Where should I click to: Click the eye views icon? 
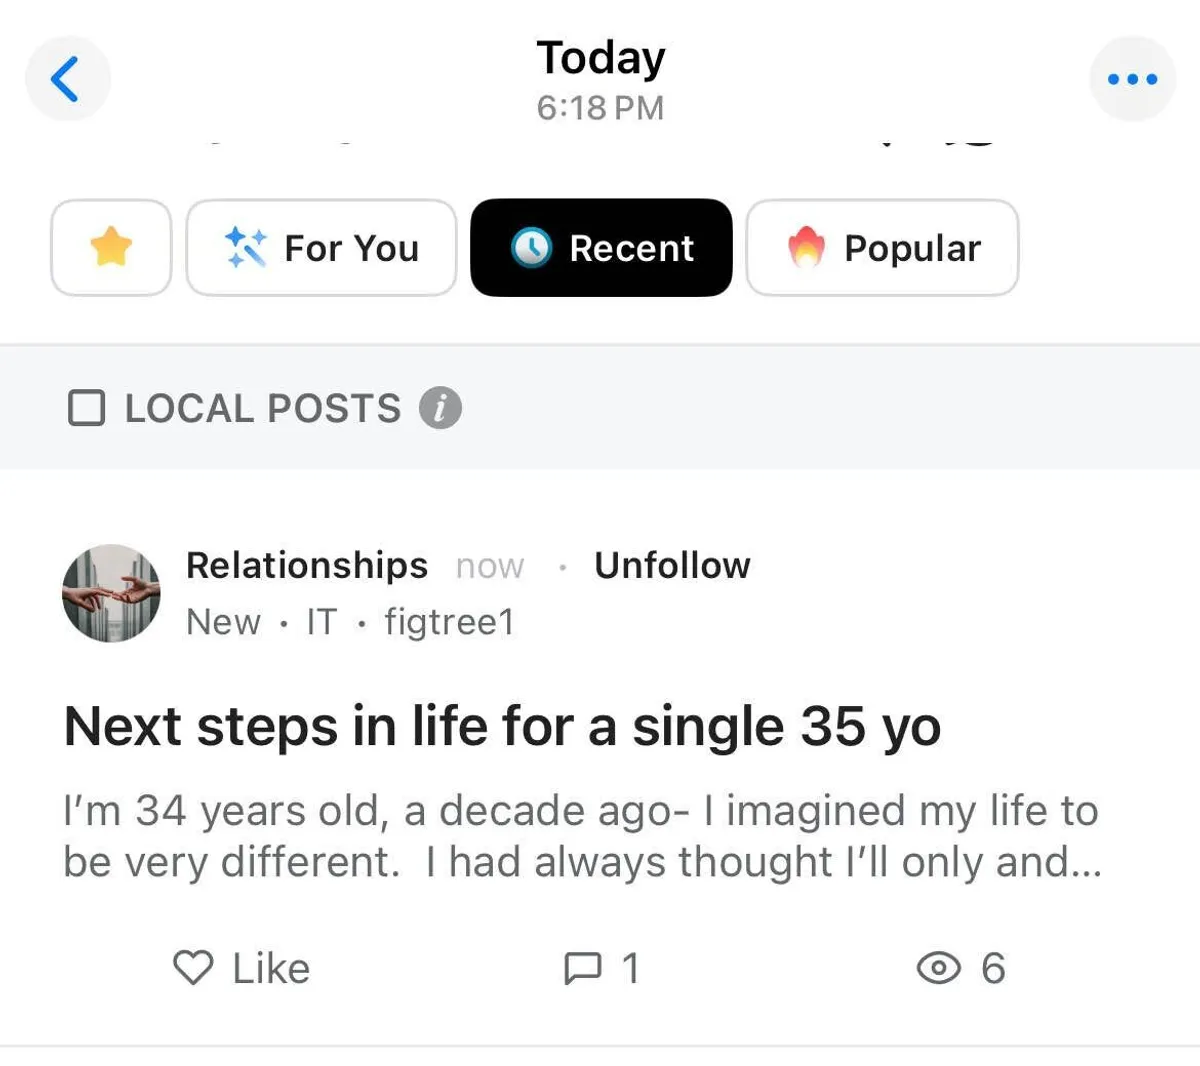(938, 968)
